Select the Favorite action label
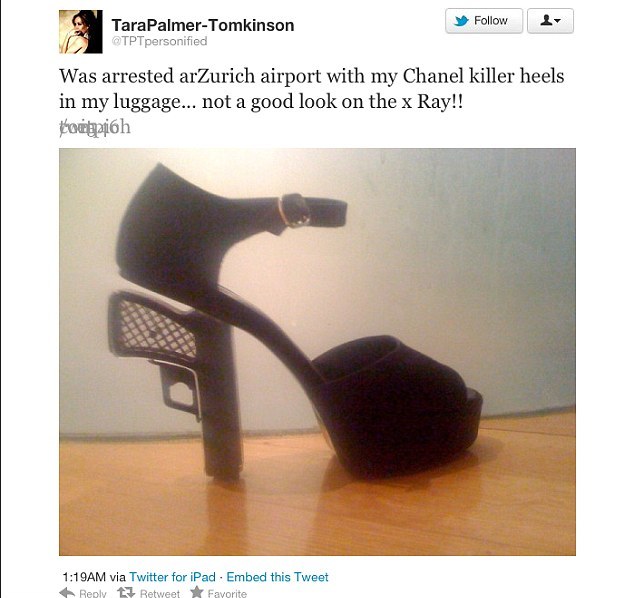 (x=227, y=593)
